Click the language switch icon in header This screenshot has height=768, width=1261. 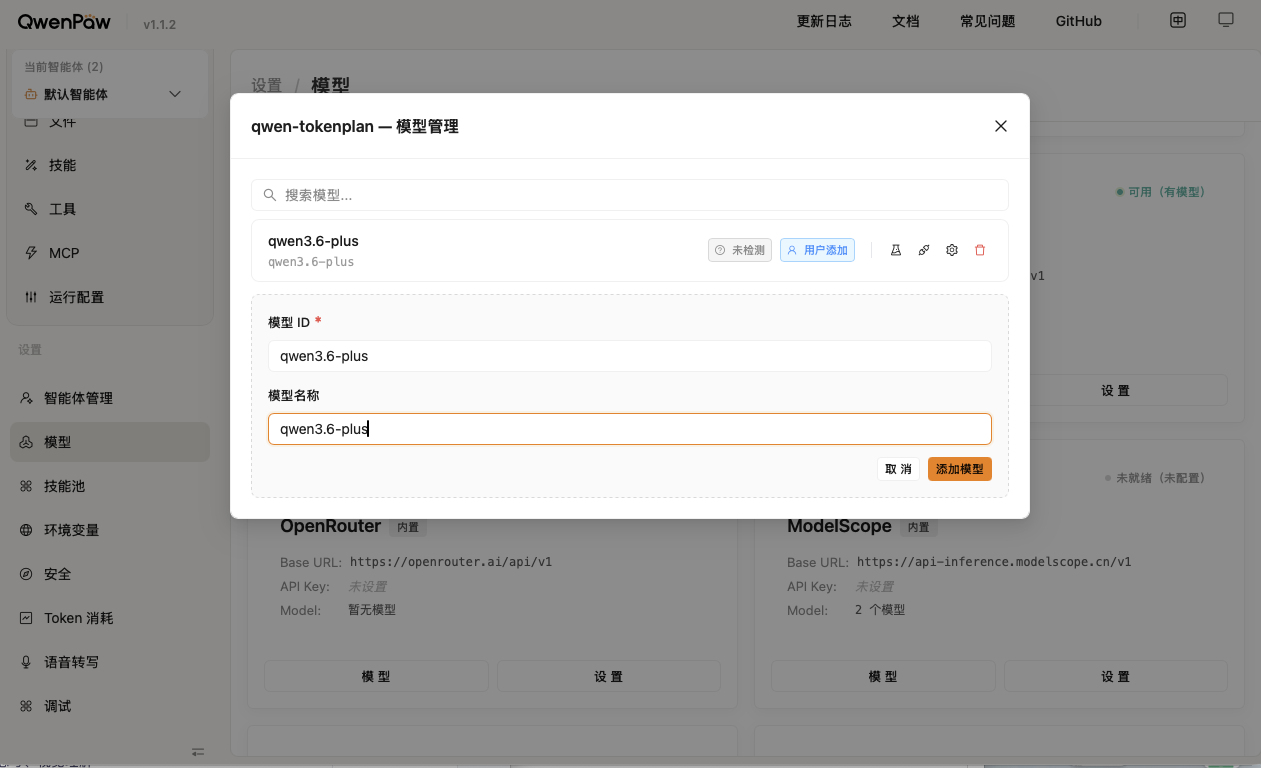[x=1178, y=20]
